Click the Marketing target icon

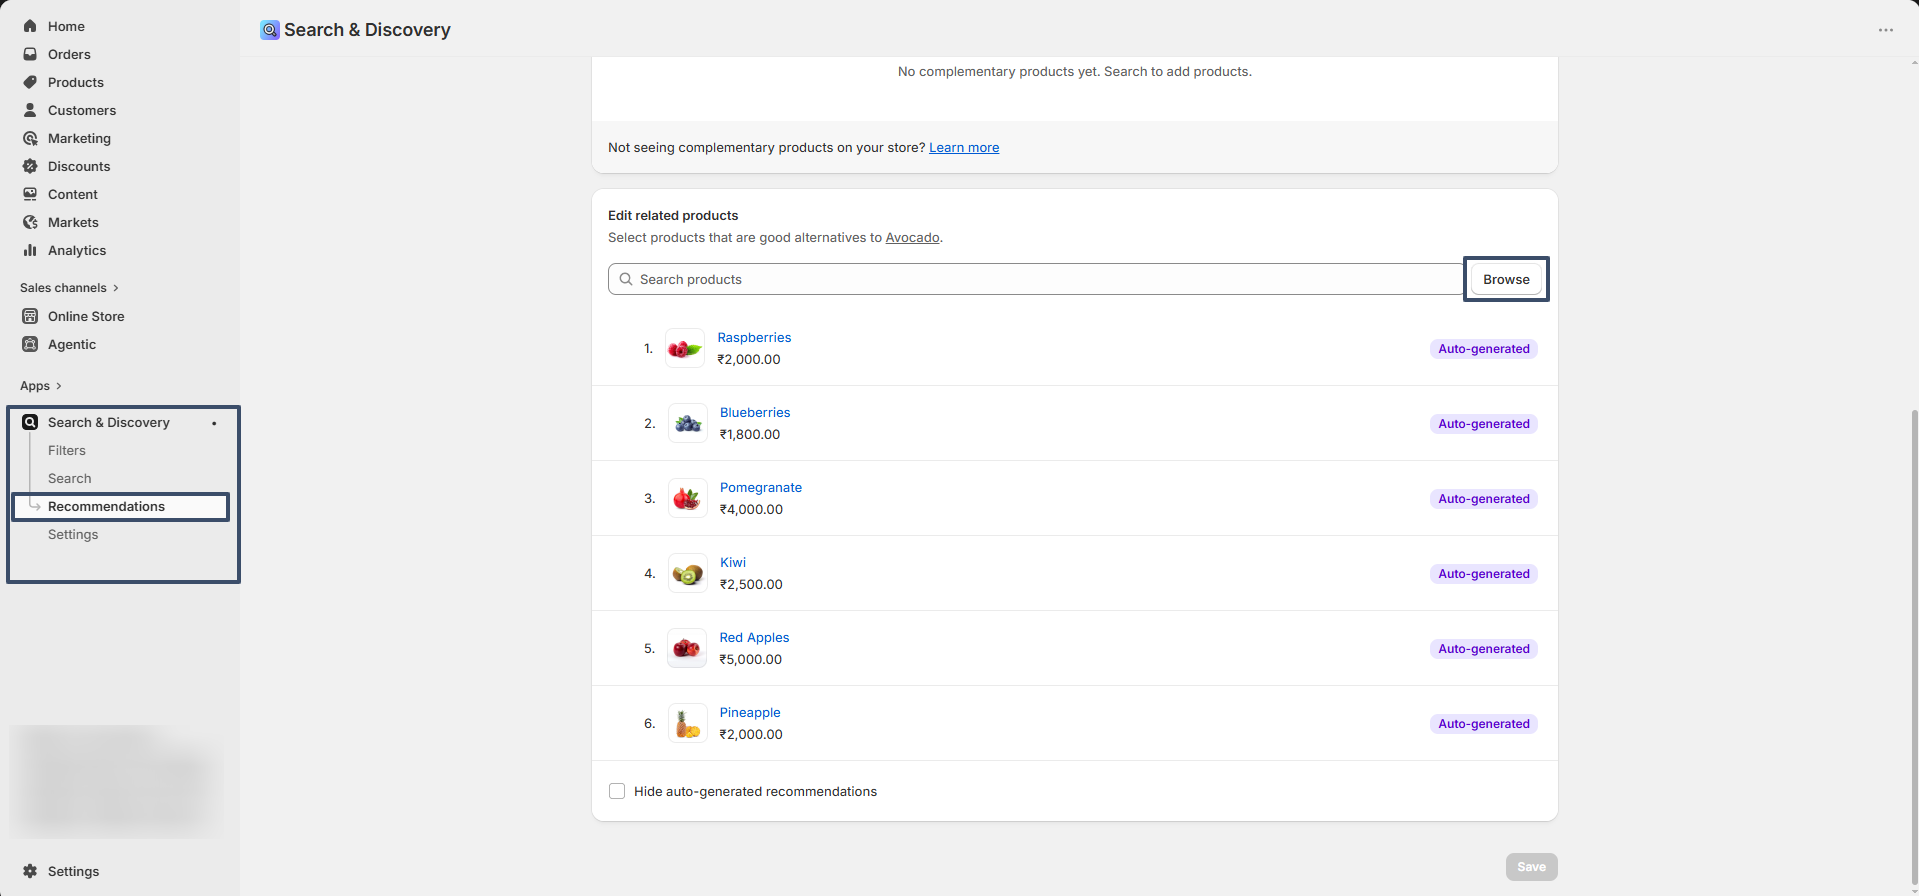pyautogui.click(x=30, y=138)
